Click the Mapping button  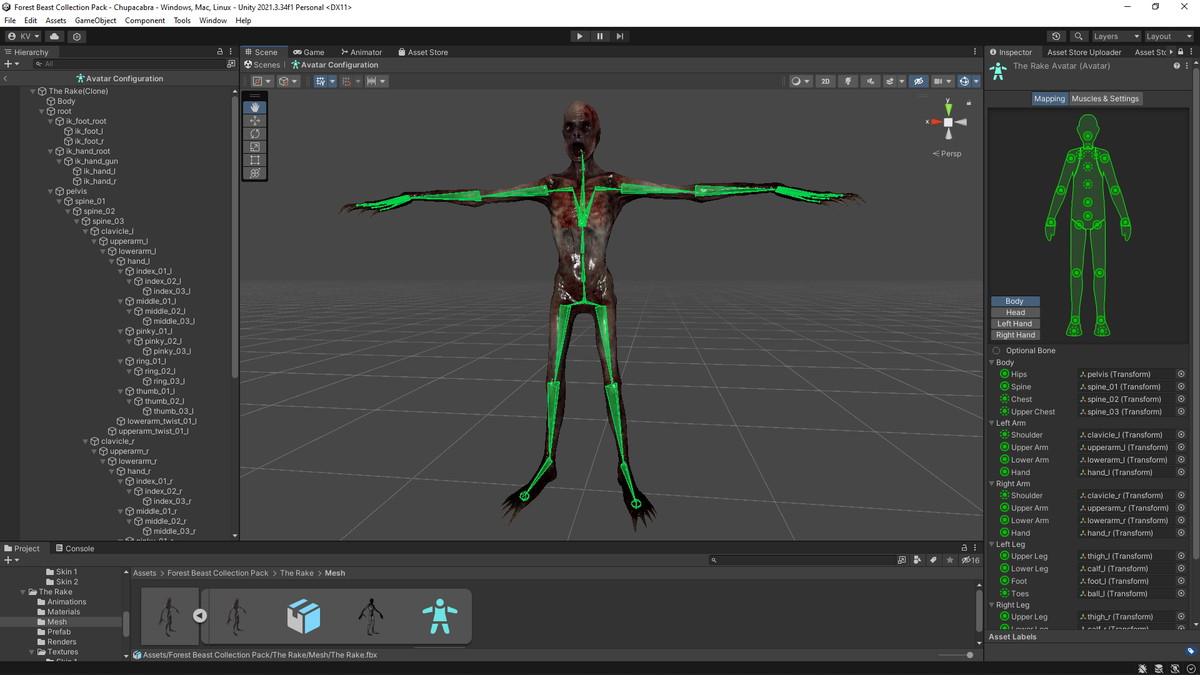coord(1050,99)
